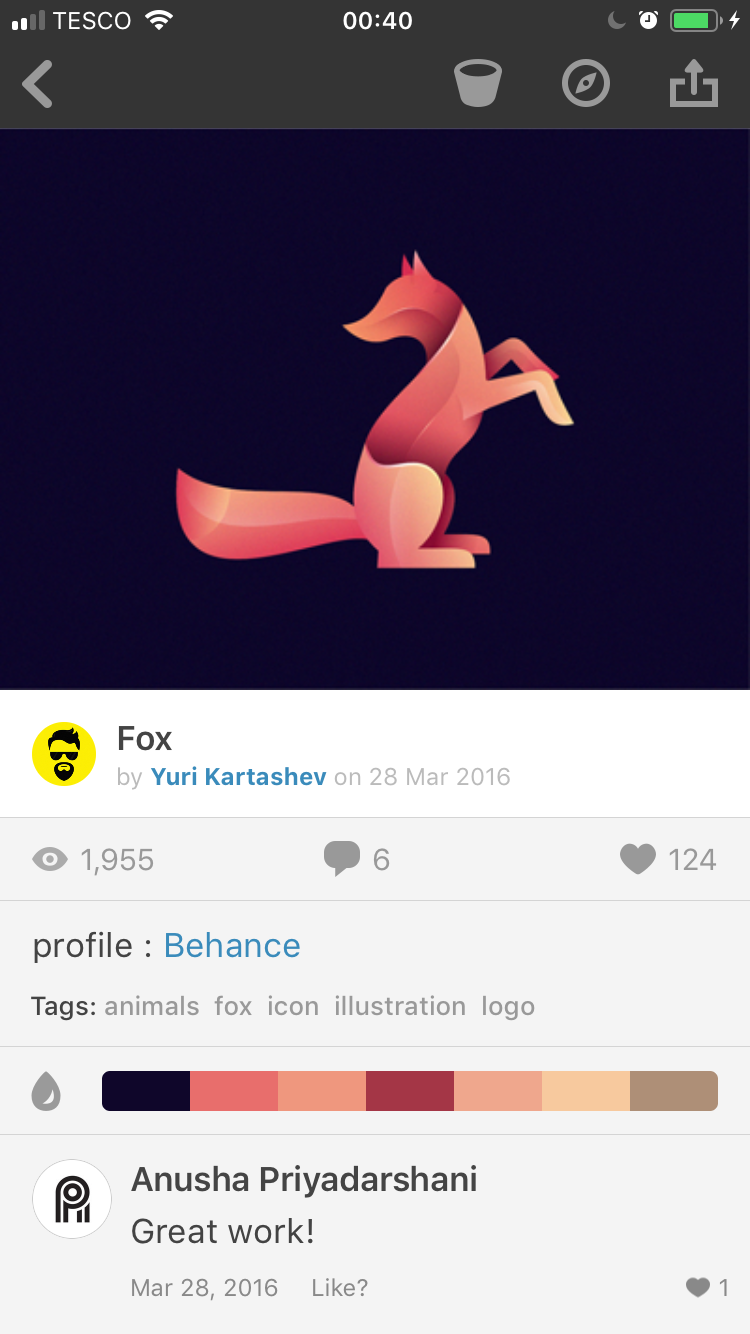Tap the share icon
750x1334 pixels.
click(694, 84)
